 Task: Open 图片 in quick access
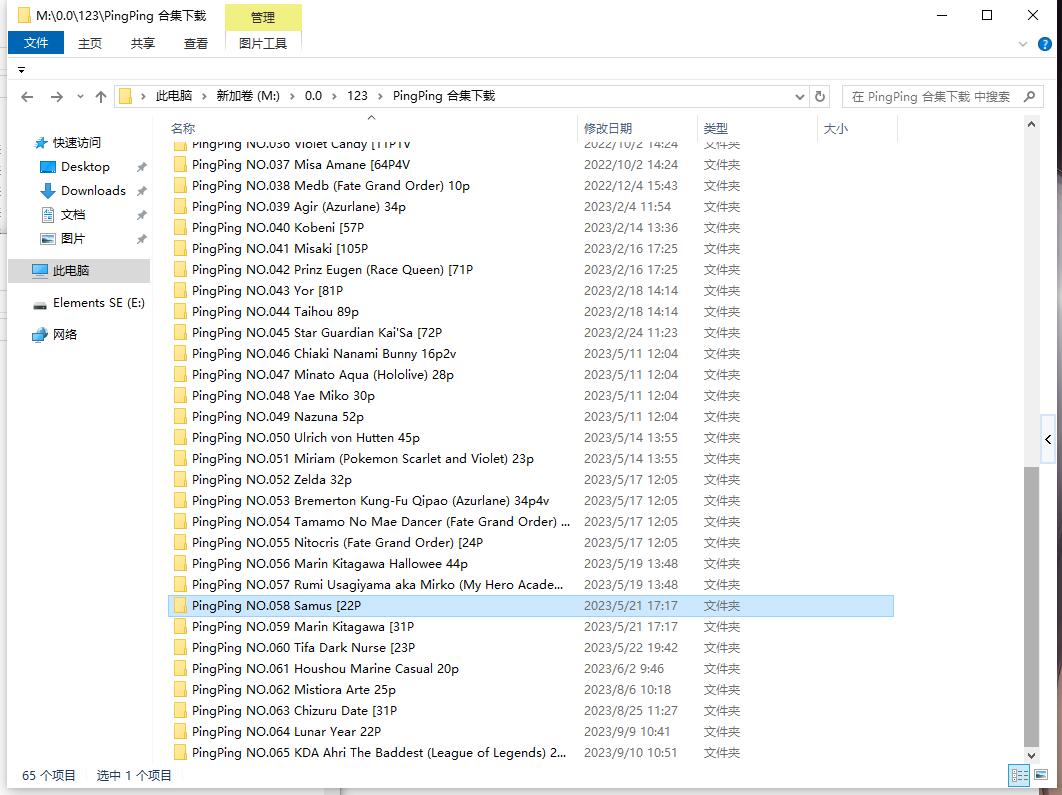click(72, 238)
